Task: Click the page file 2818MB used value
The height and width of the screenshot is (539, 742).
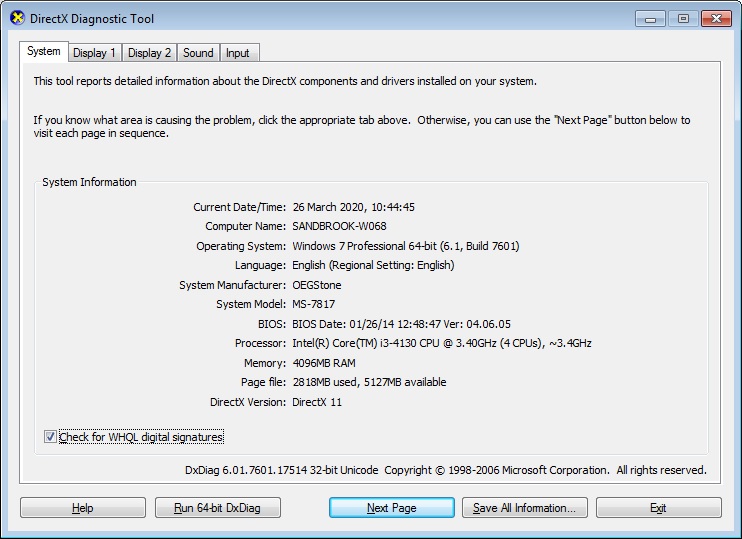Action: click(369, 382)
